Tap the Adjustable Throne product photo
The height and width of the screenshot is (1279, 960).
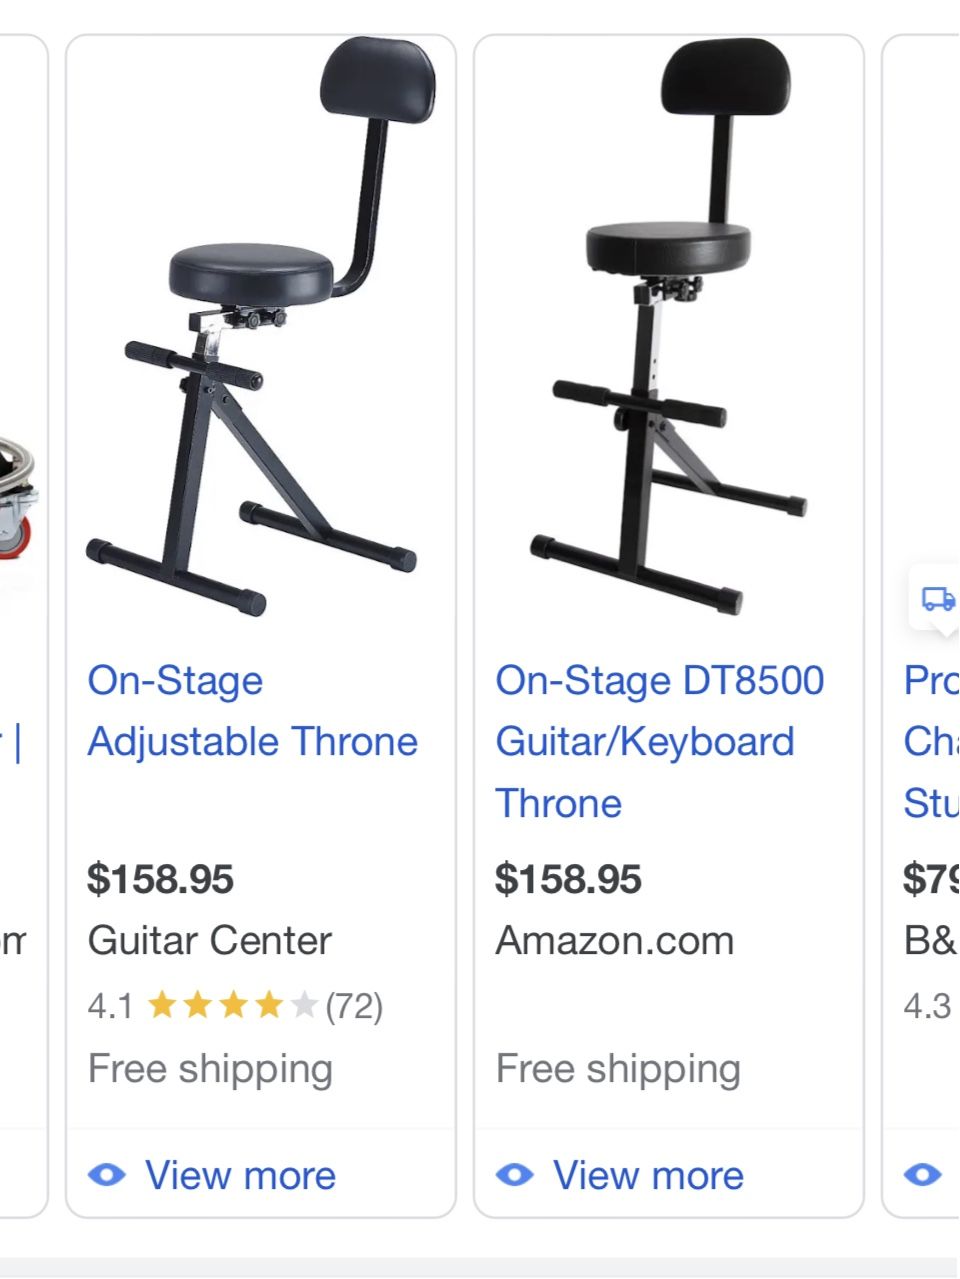pos(260,330)
